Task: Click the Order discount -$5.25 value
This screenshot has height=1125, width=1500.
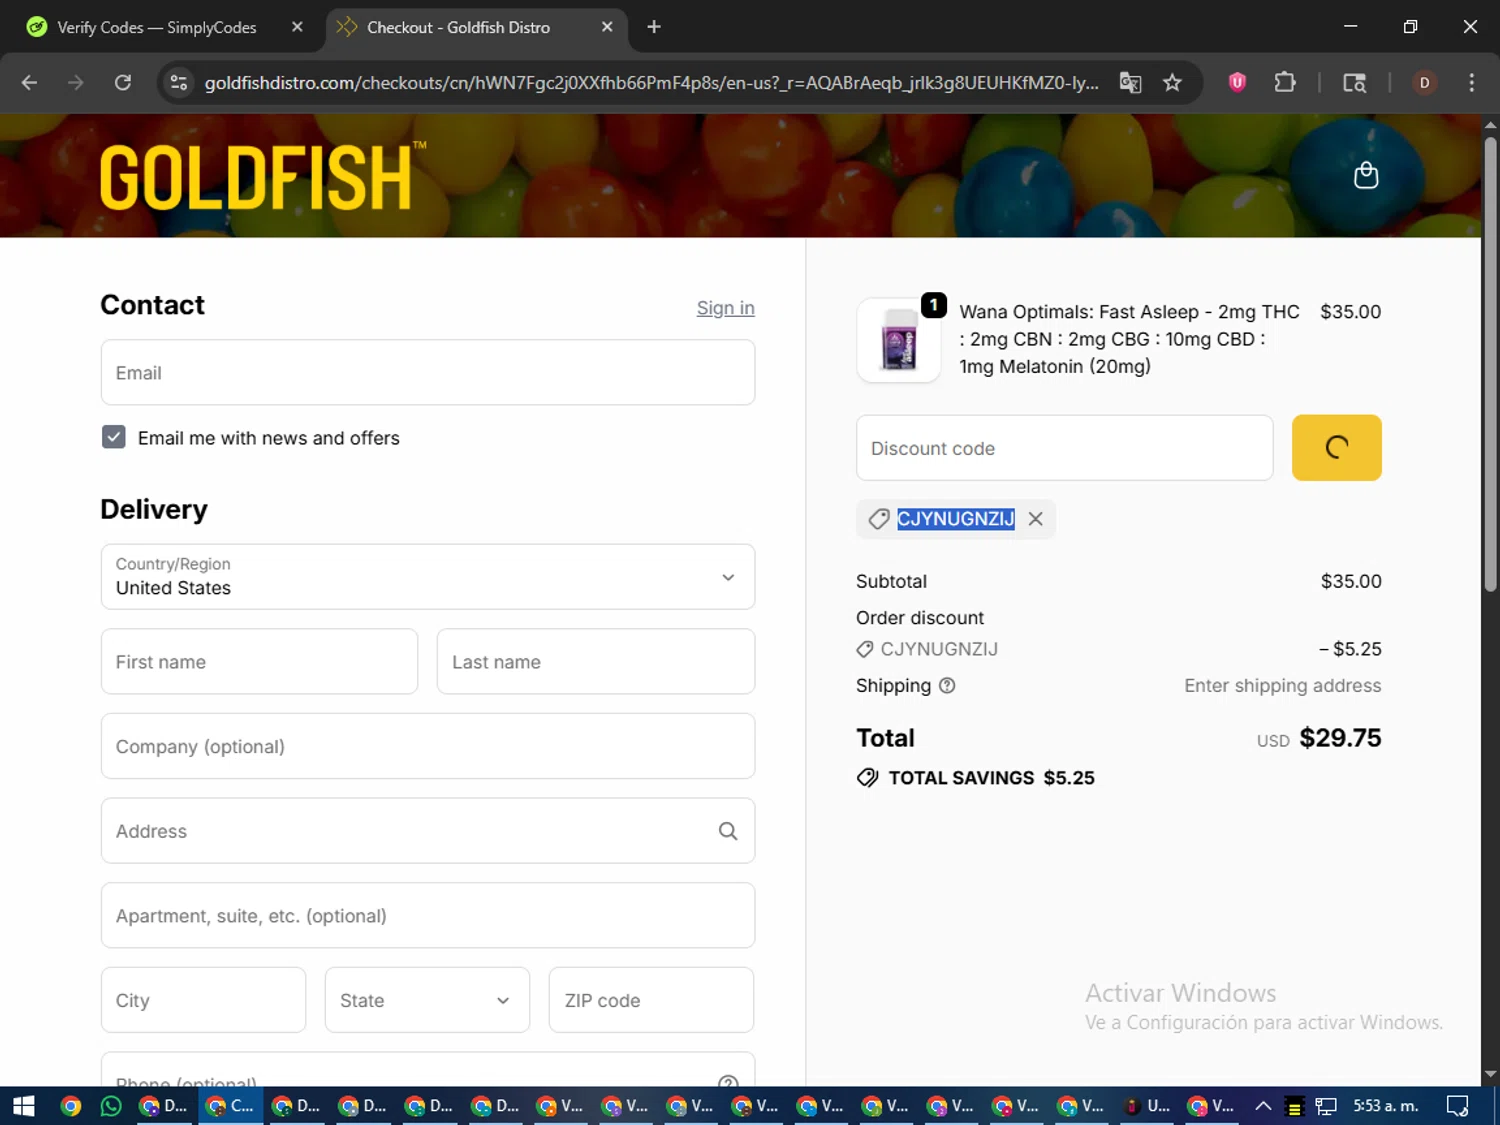Action: [x=1350, y=649]
